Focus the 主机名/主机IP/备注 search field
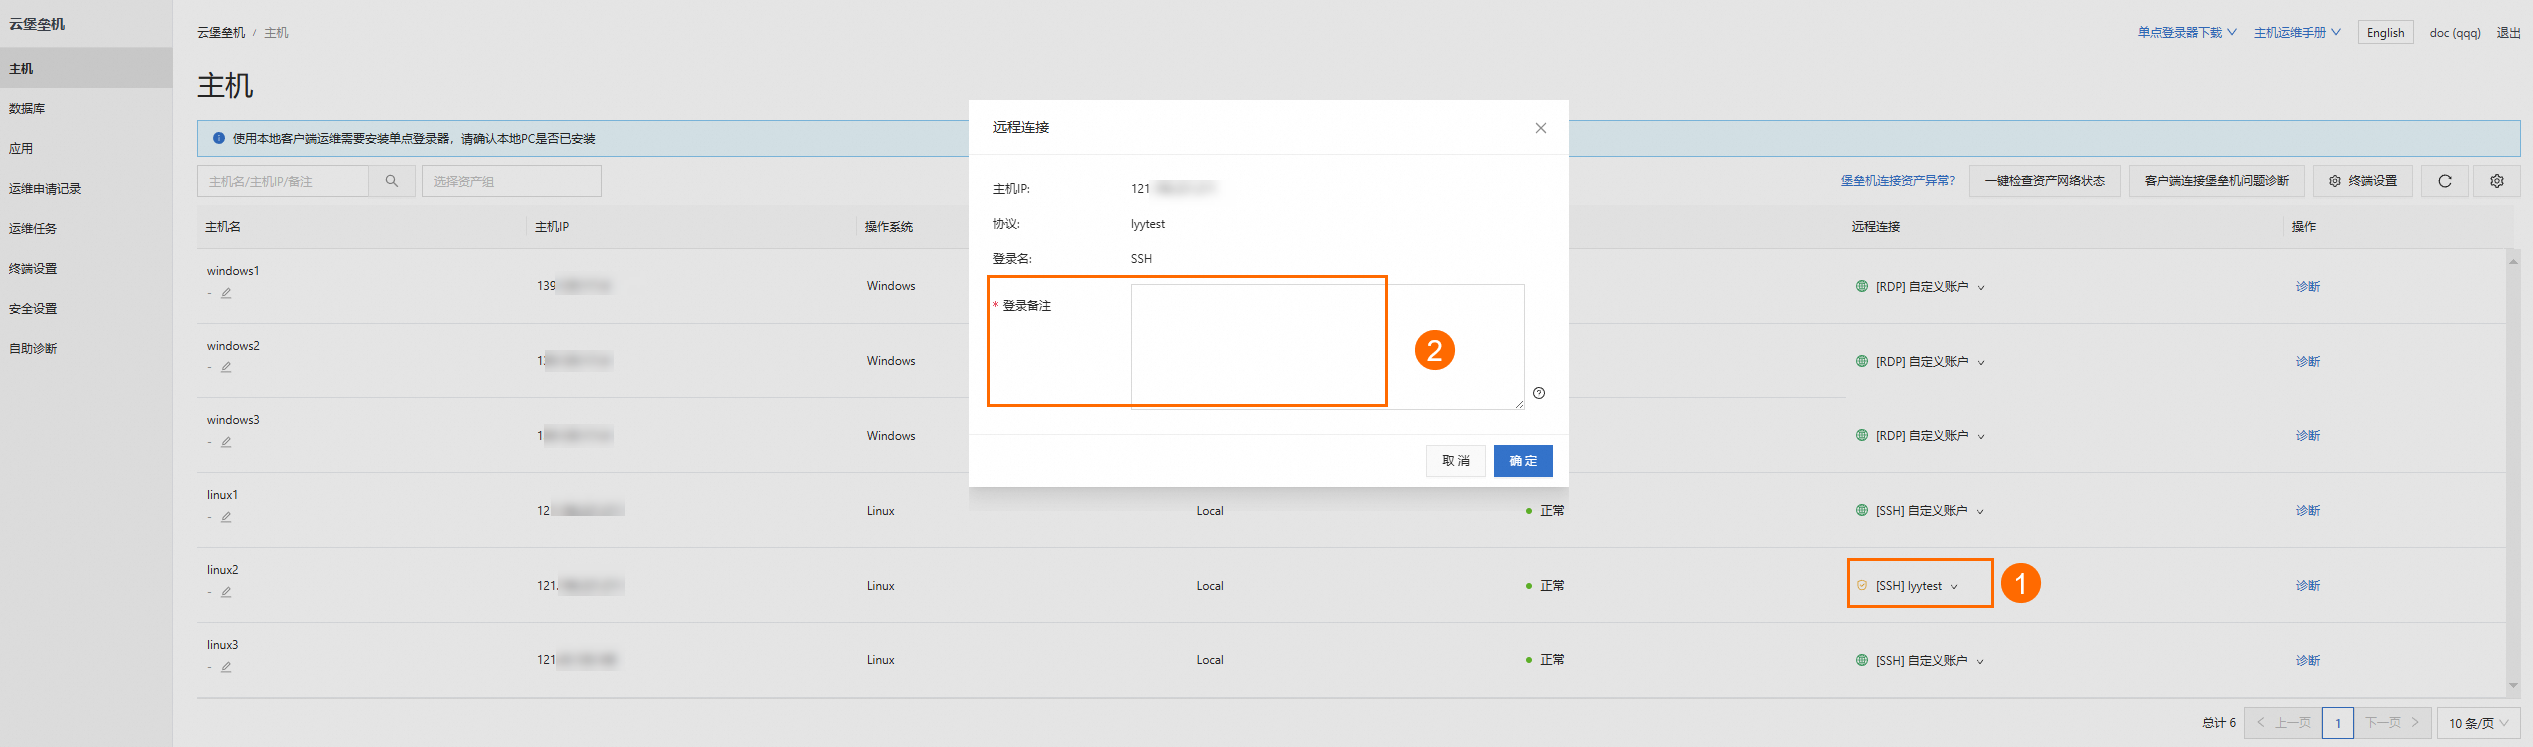Screen dimensions: 2533x747 [283, 181]
